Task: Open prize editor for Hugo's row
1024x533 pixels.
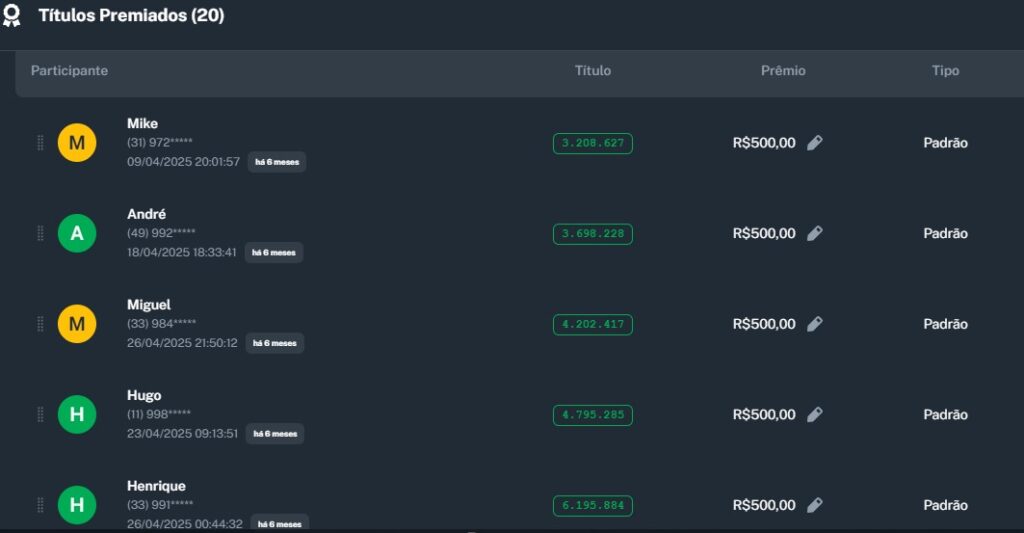Action: (x=815, y=414)
